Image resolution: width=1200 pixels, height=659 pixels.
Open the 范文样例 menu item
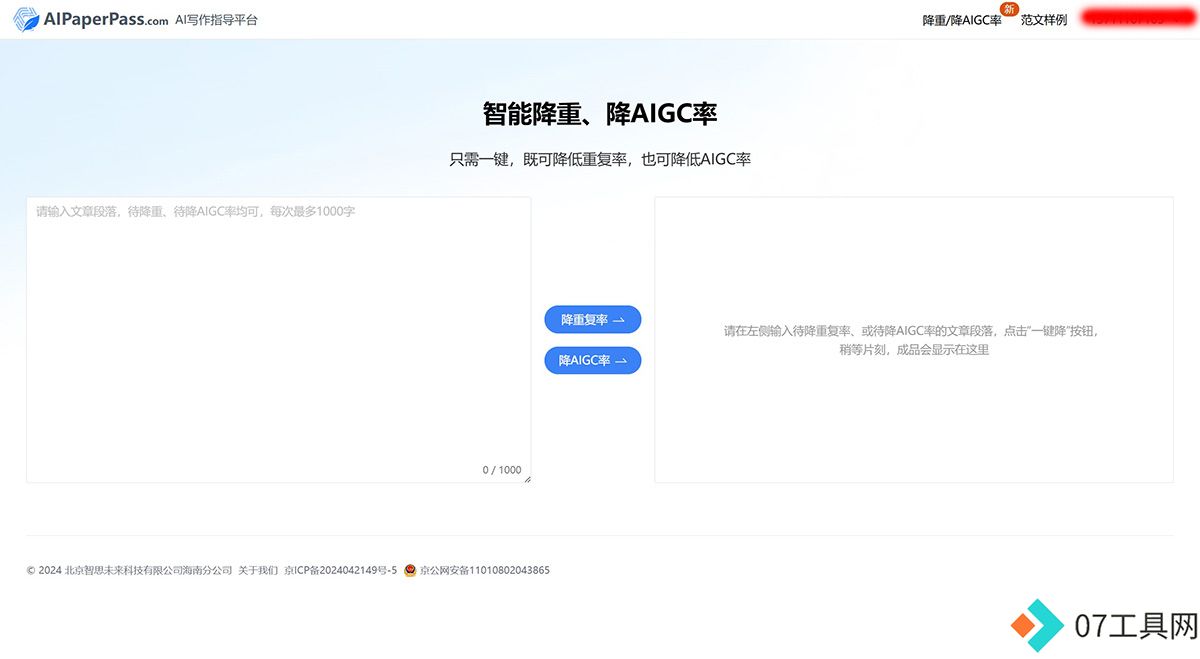(1044, 20)
